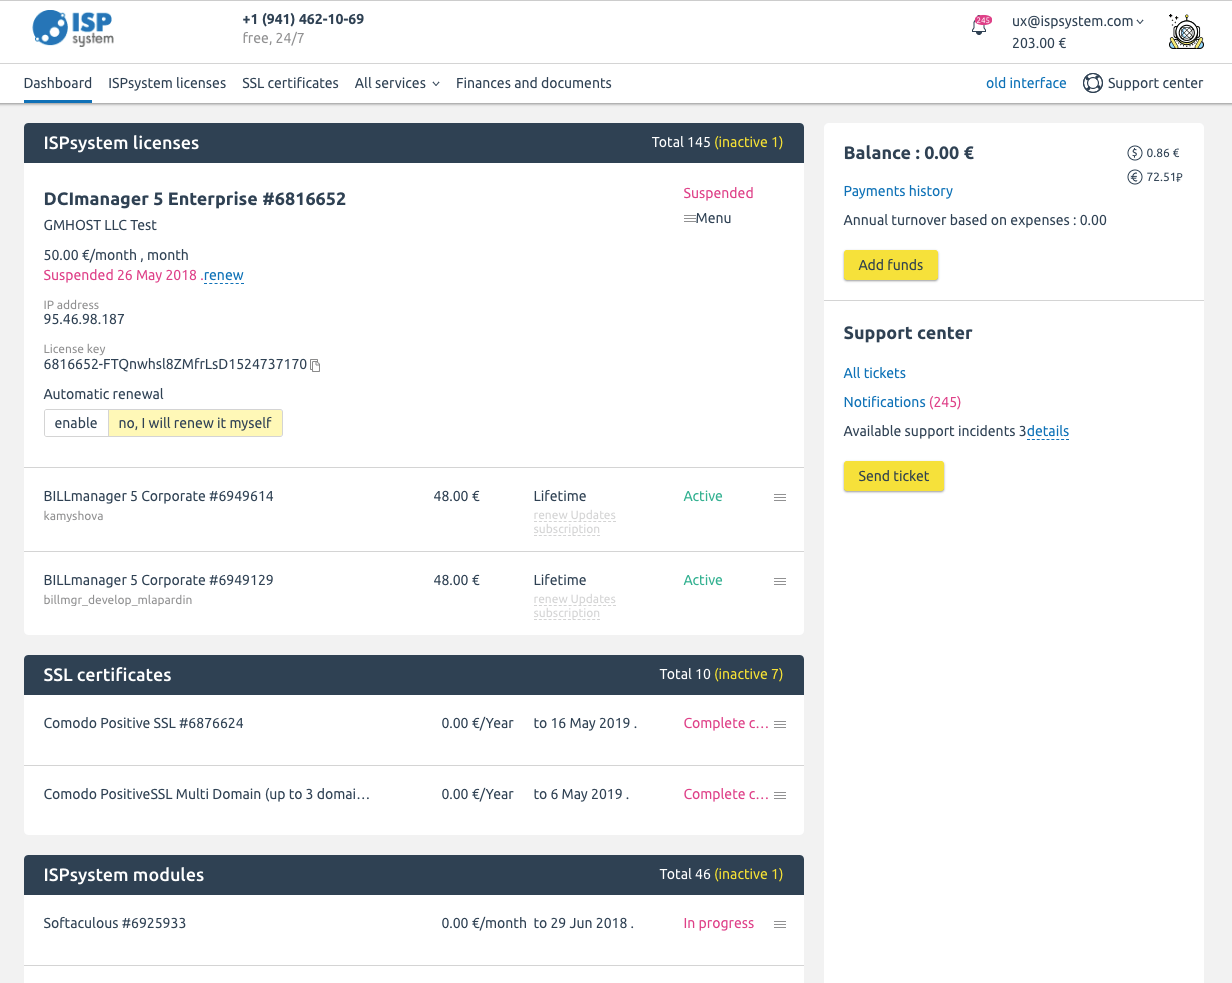Select 'no, I will renew it myself' option
The width and height of the screenshot is (1232, 983).
coord(195,423)
